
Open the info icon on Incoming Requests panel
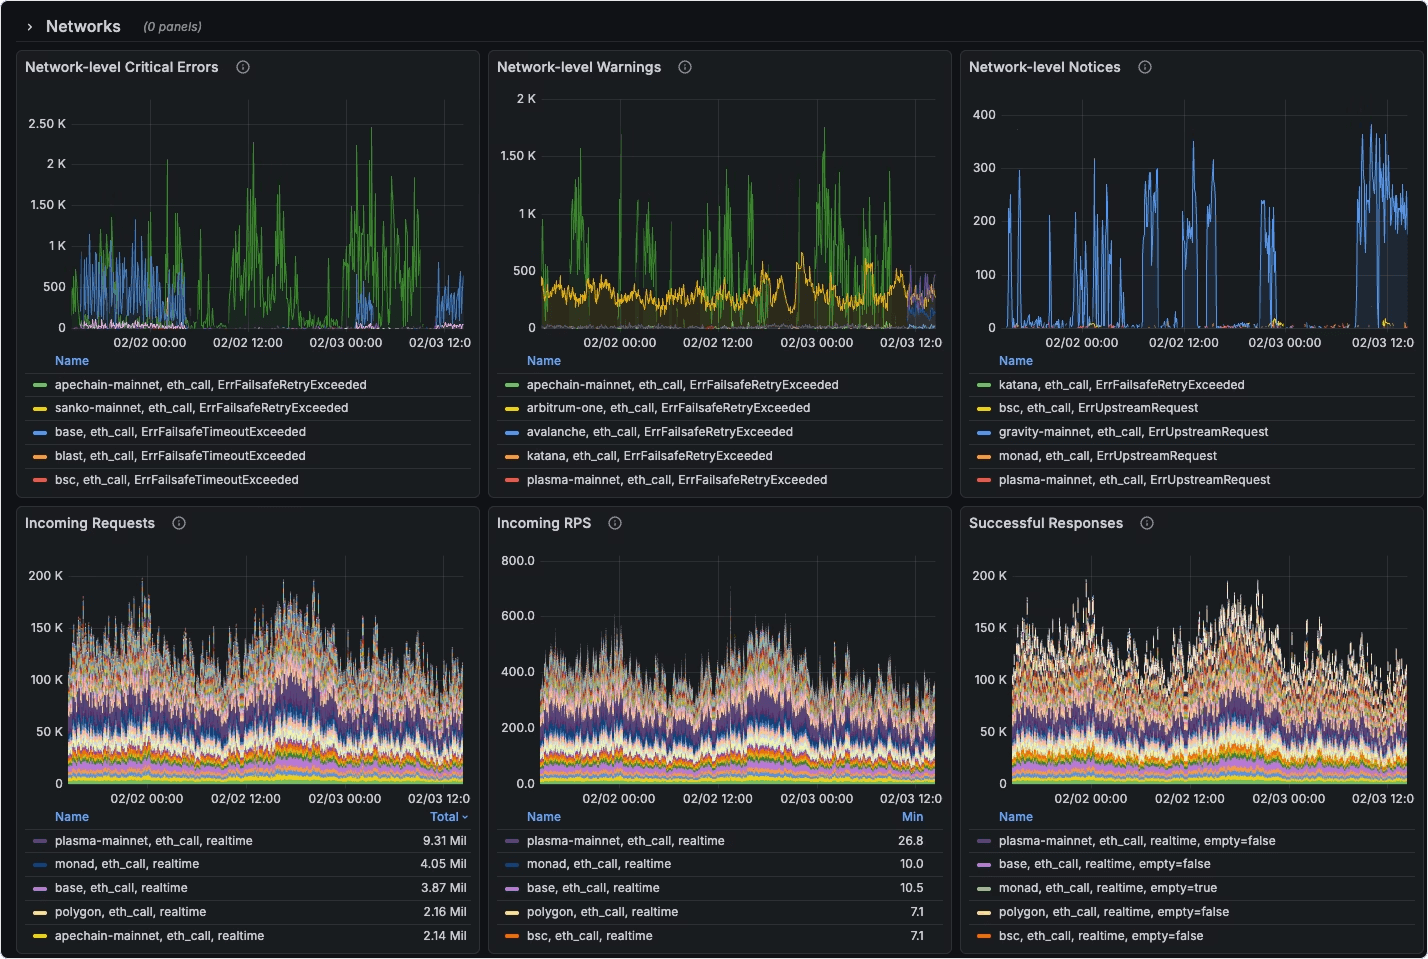coord(178,523)
